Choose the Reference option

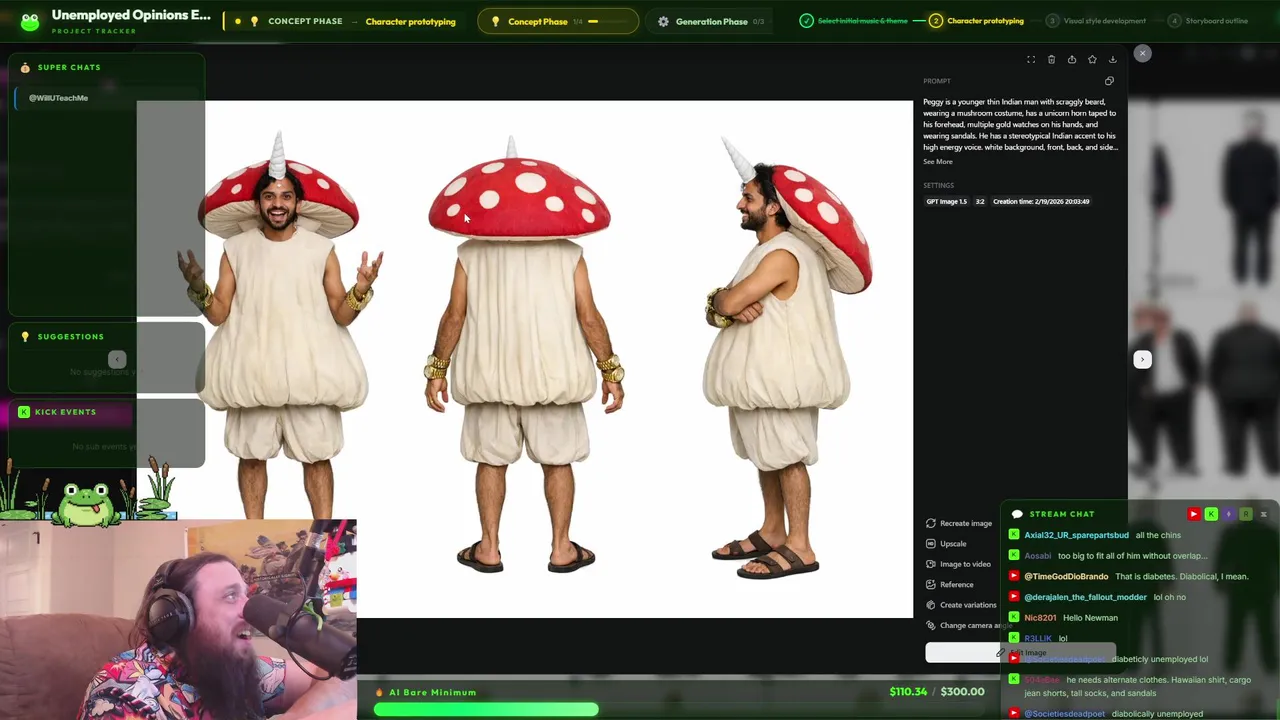click(x=950, y=585)
